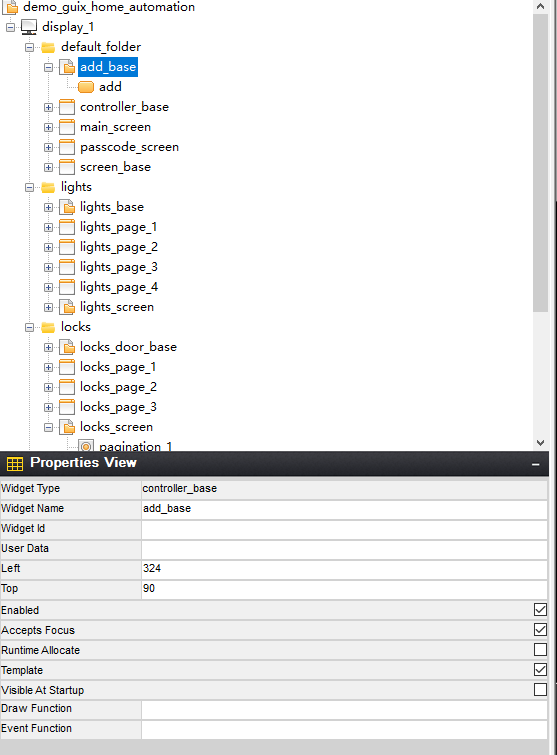Toggle the Runtime Allocate checkbox
Viewport: 557px width, 755px height.
(540, 650)
